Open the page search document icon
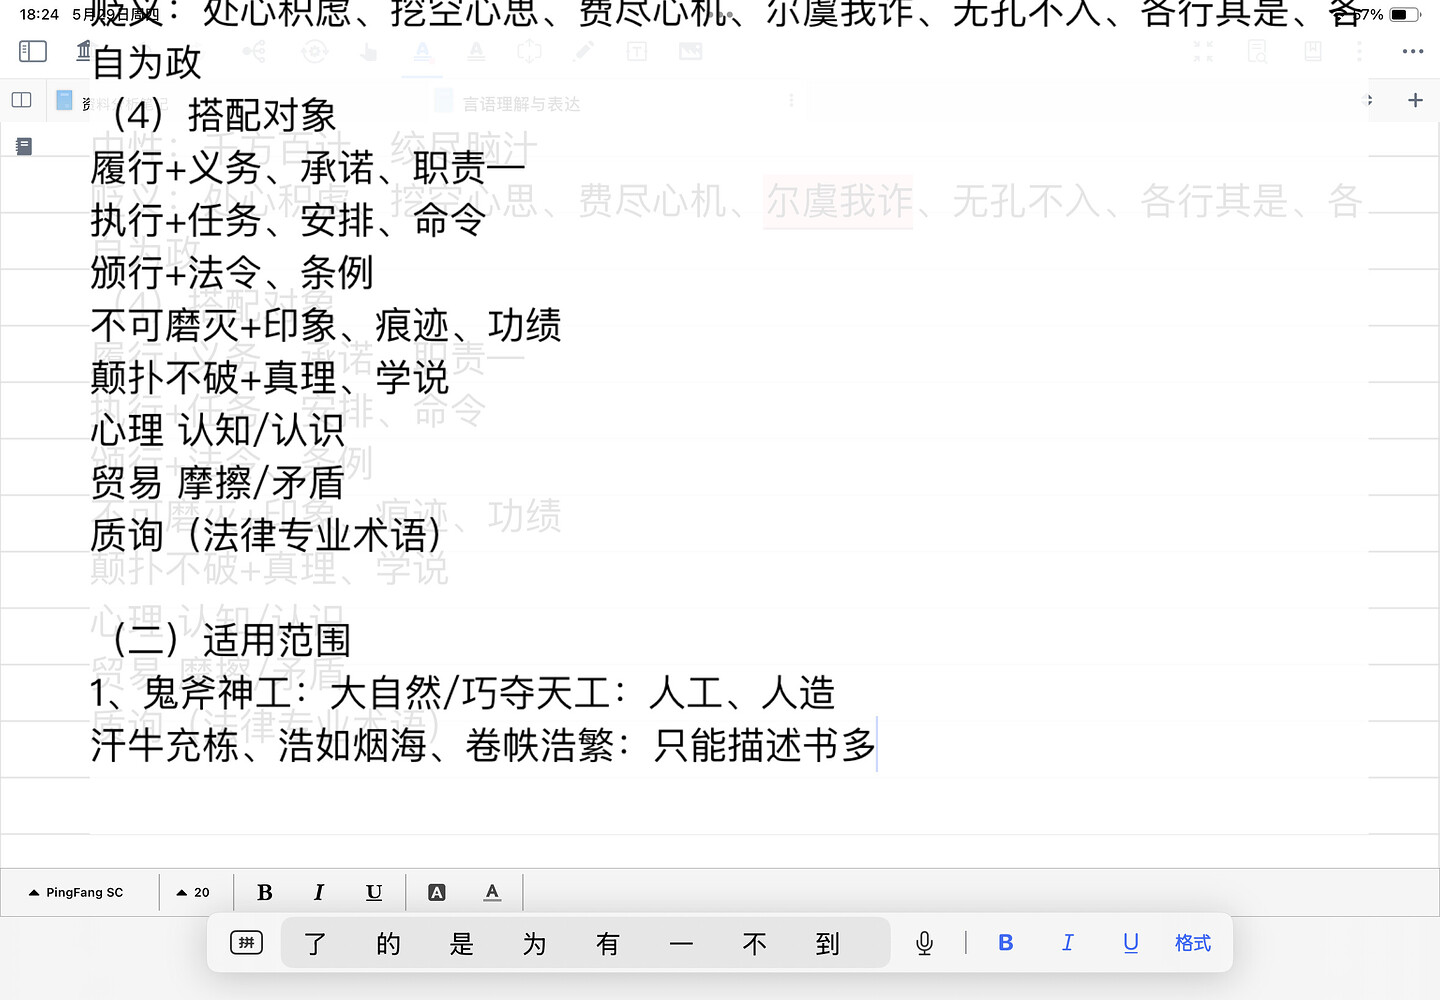This screenshot has height=1000, width=1440. (x=1257, y=51)
